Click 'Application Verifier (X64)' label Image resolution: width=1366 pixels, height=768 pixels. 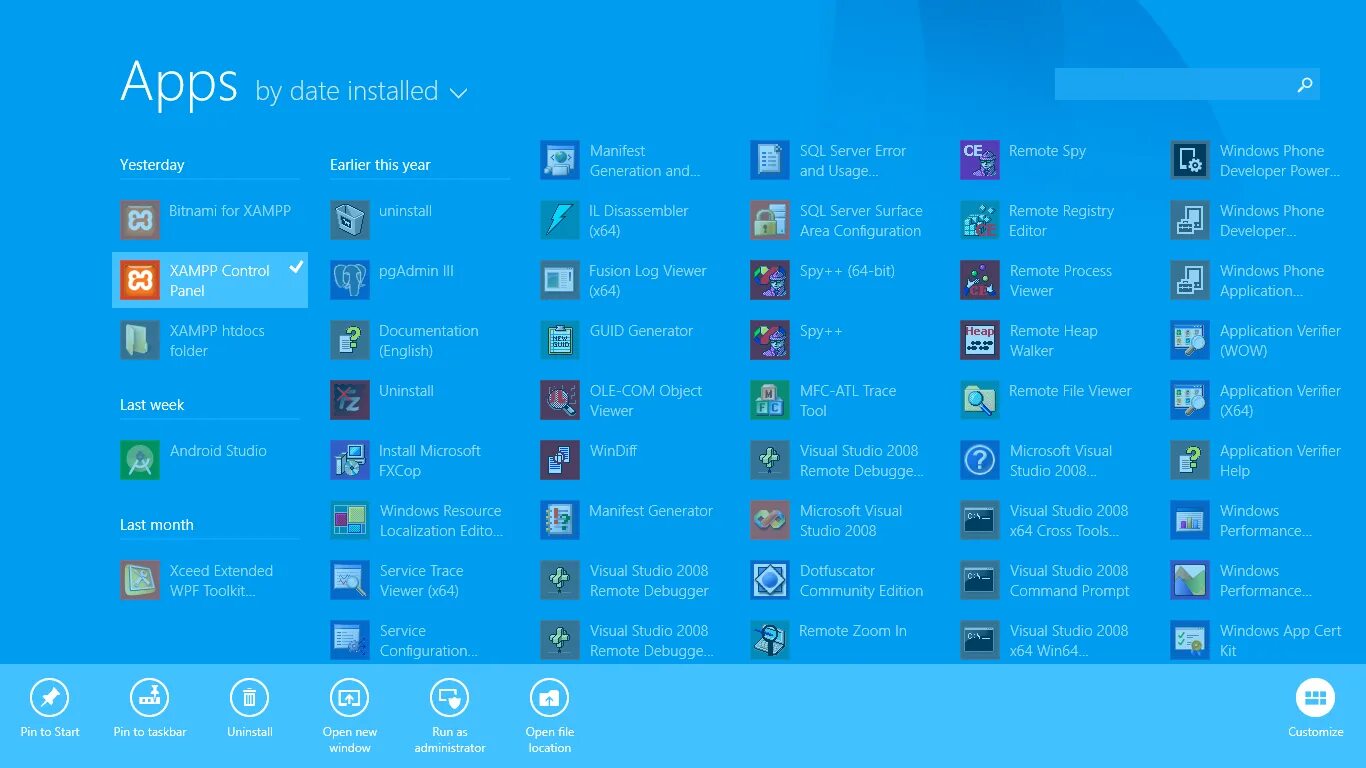(x=1280, y=401)
